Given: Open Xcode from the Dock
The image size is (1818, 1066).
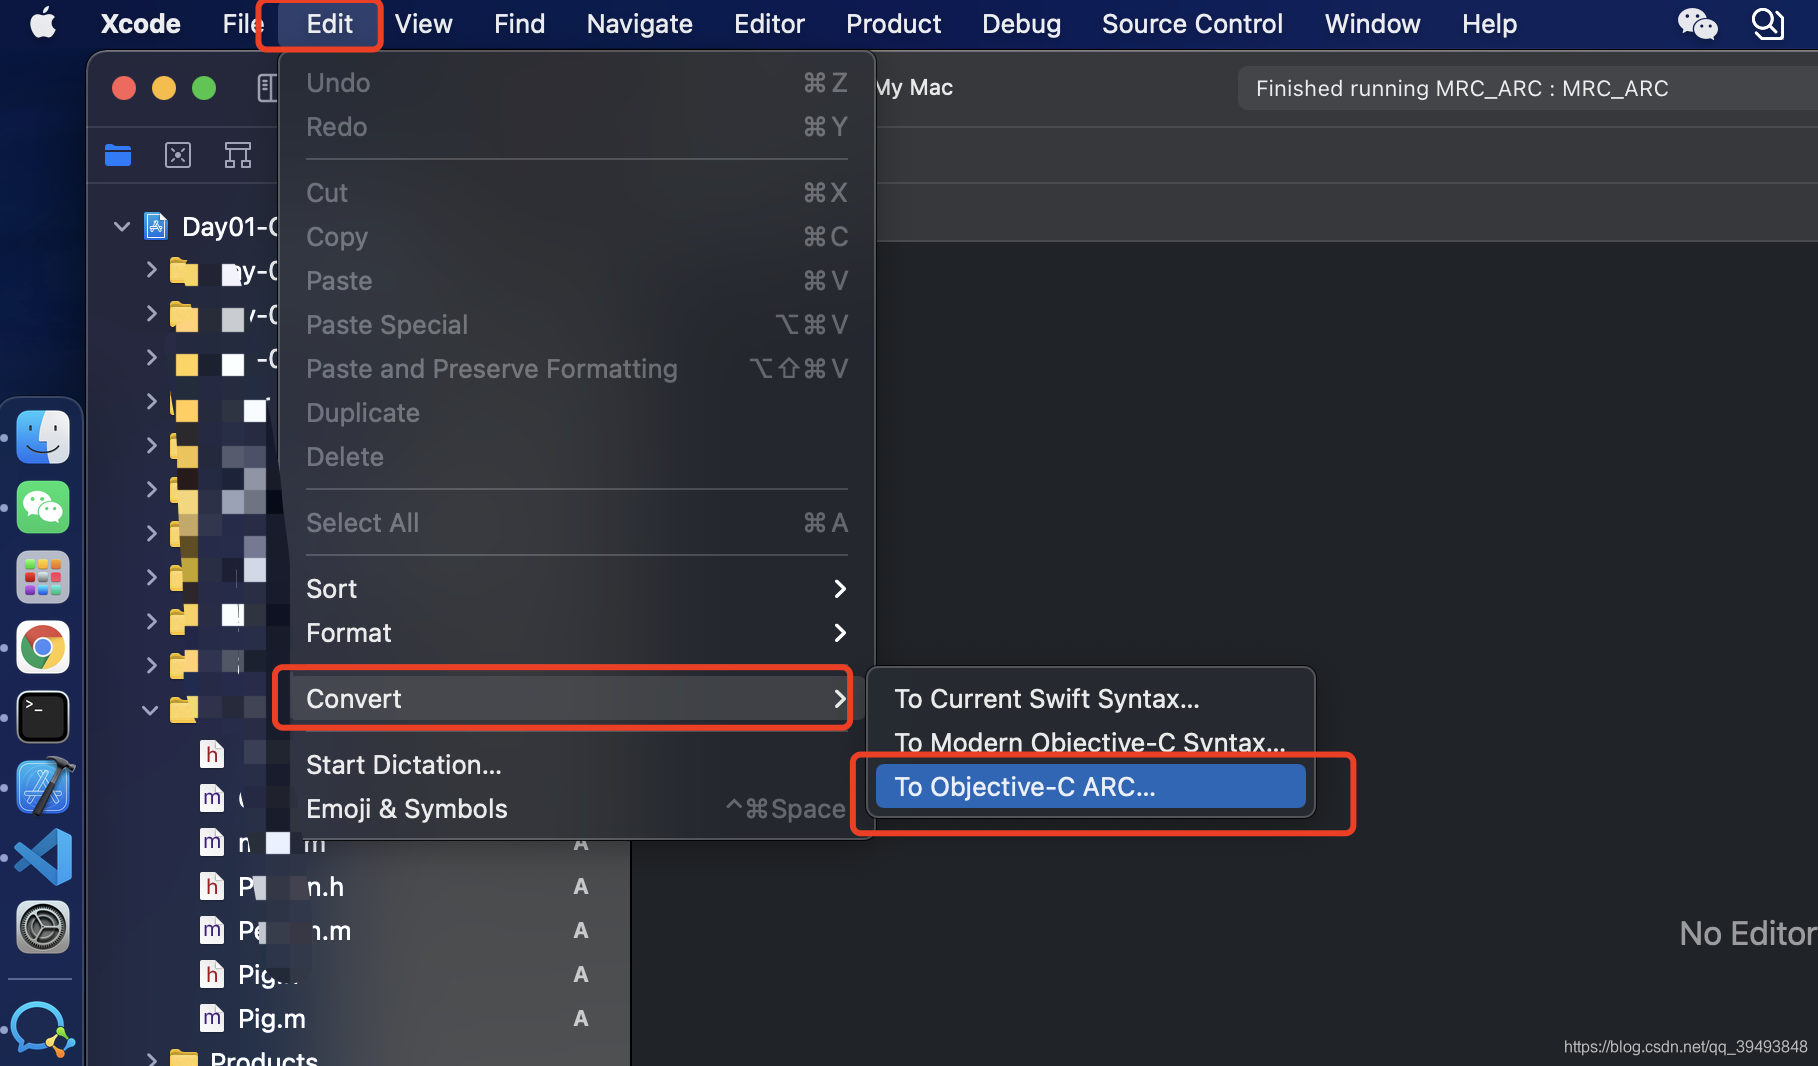Looking at the screenshot, I should 43,787.
